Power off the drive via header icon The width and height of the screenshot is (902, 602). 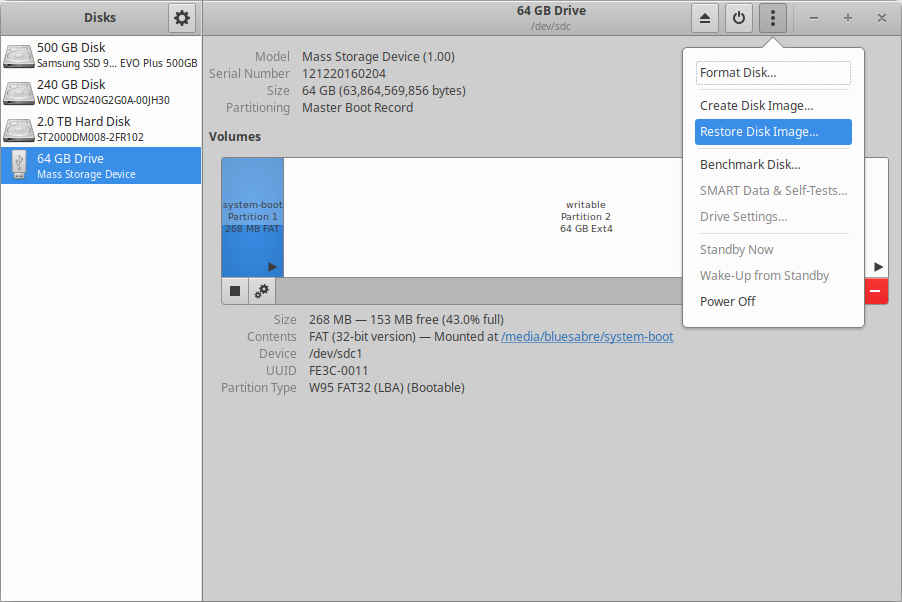pyautogui.click(x=738, y=17)
